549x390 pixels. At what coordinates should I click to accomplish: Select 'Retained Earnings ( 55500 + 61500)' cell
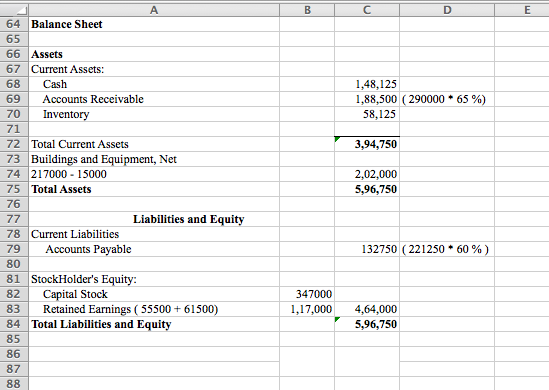tap(154, 309)
